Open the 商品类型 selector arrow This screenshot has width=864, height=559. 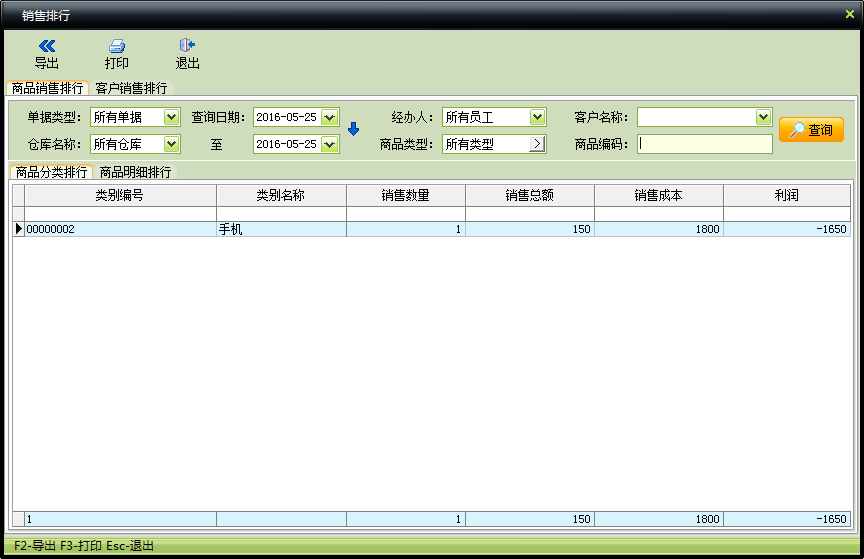pyautogui.click(x=537, y=144)
